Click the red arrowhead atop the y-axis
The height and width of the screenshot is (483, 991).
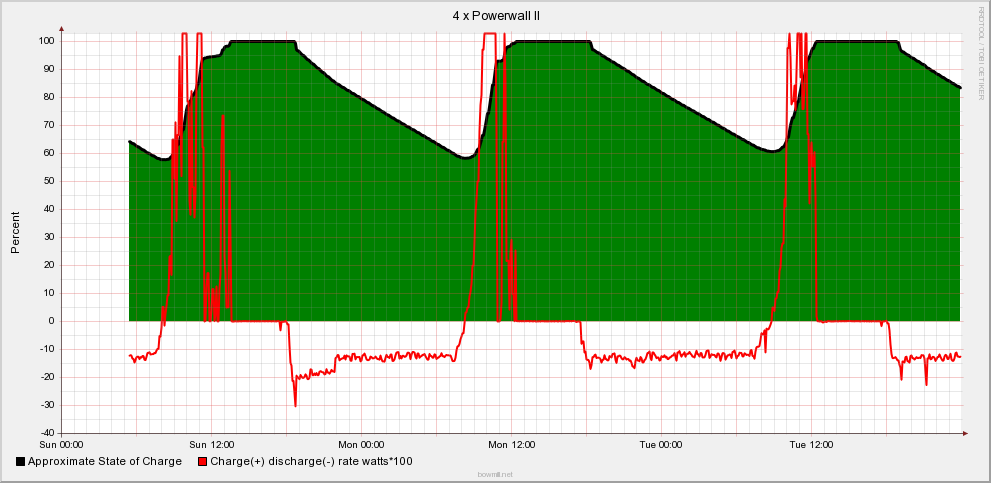click(x=61, y=29)
